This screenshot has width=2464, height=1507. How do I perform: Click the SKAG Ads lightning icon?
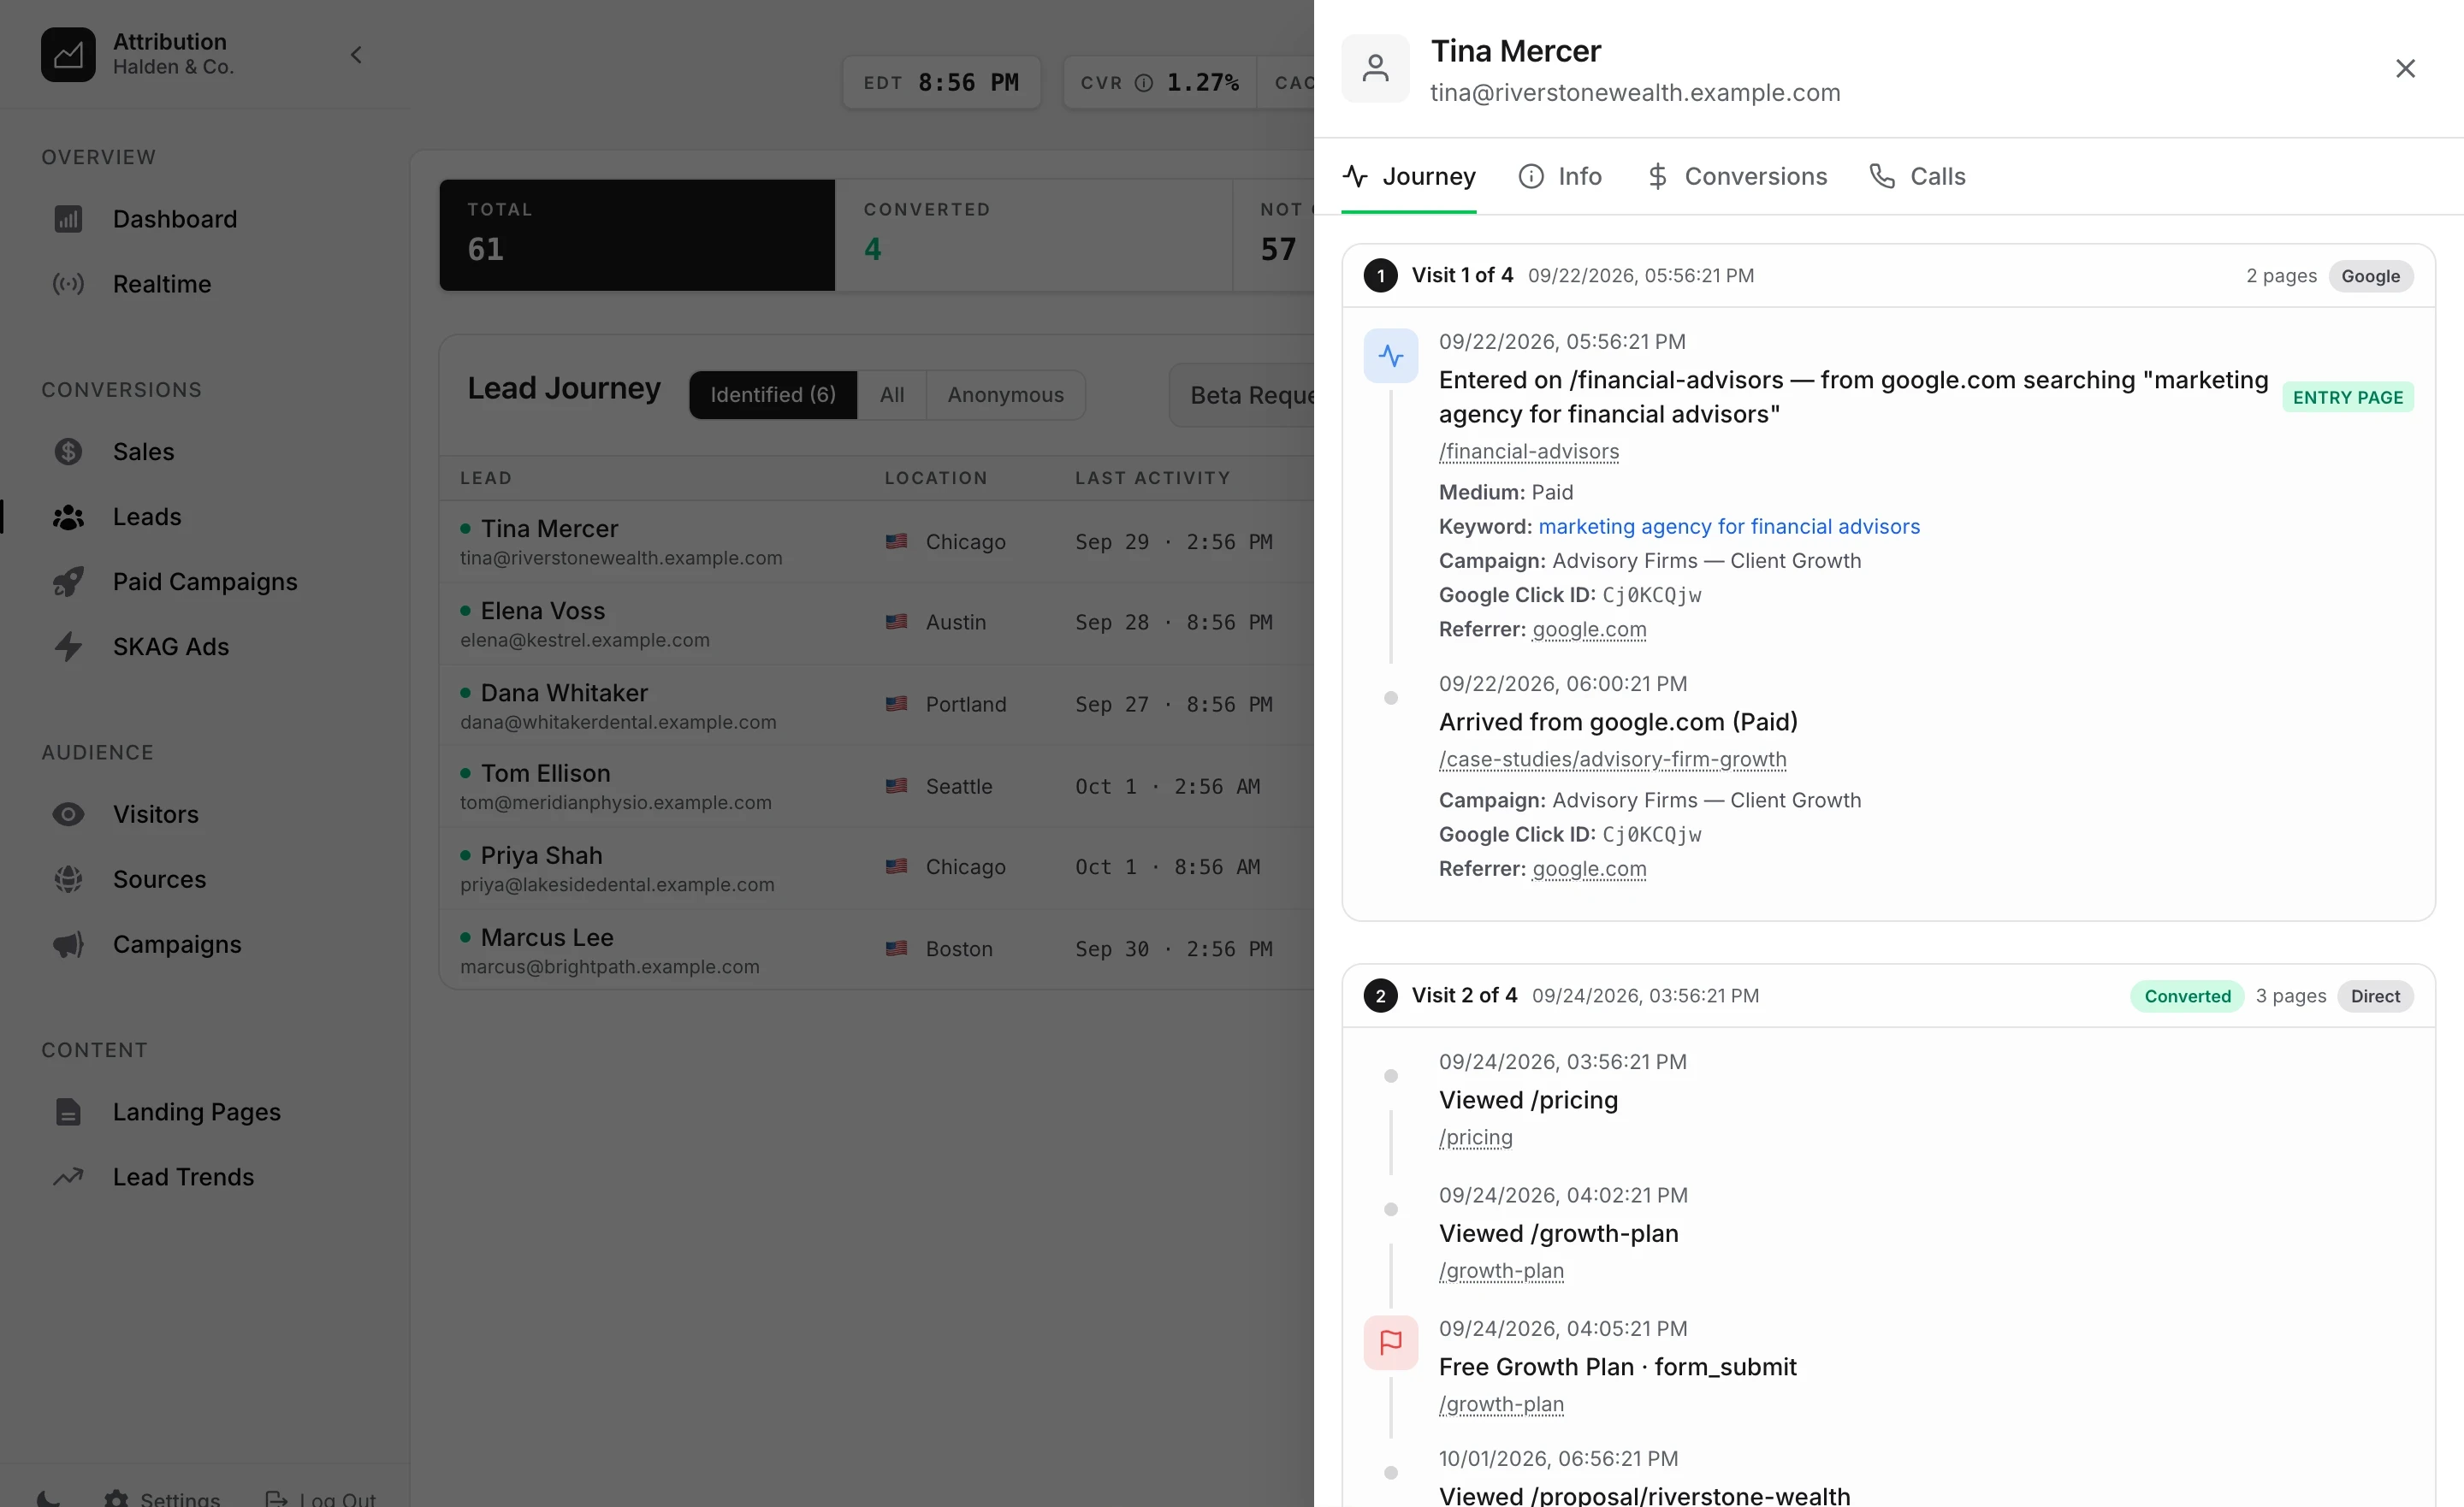coord(68,647)
